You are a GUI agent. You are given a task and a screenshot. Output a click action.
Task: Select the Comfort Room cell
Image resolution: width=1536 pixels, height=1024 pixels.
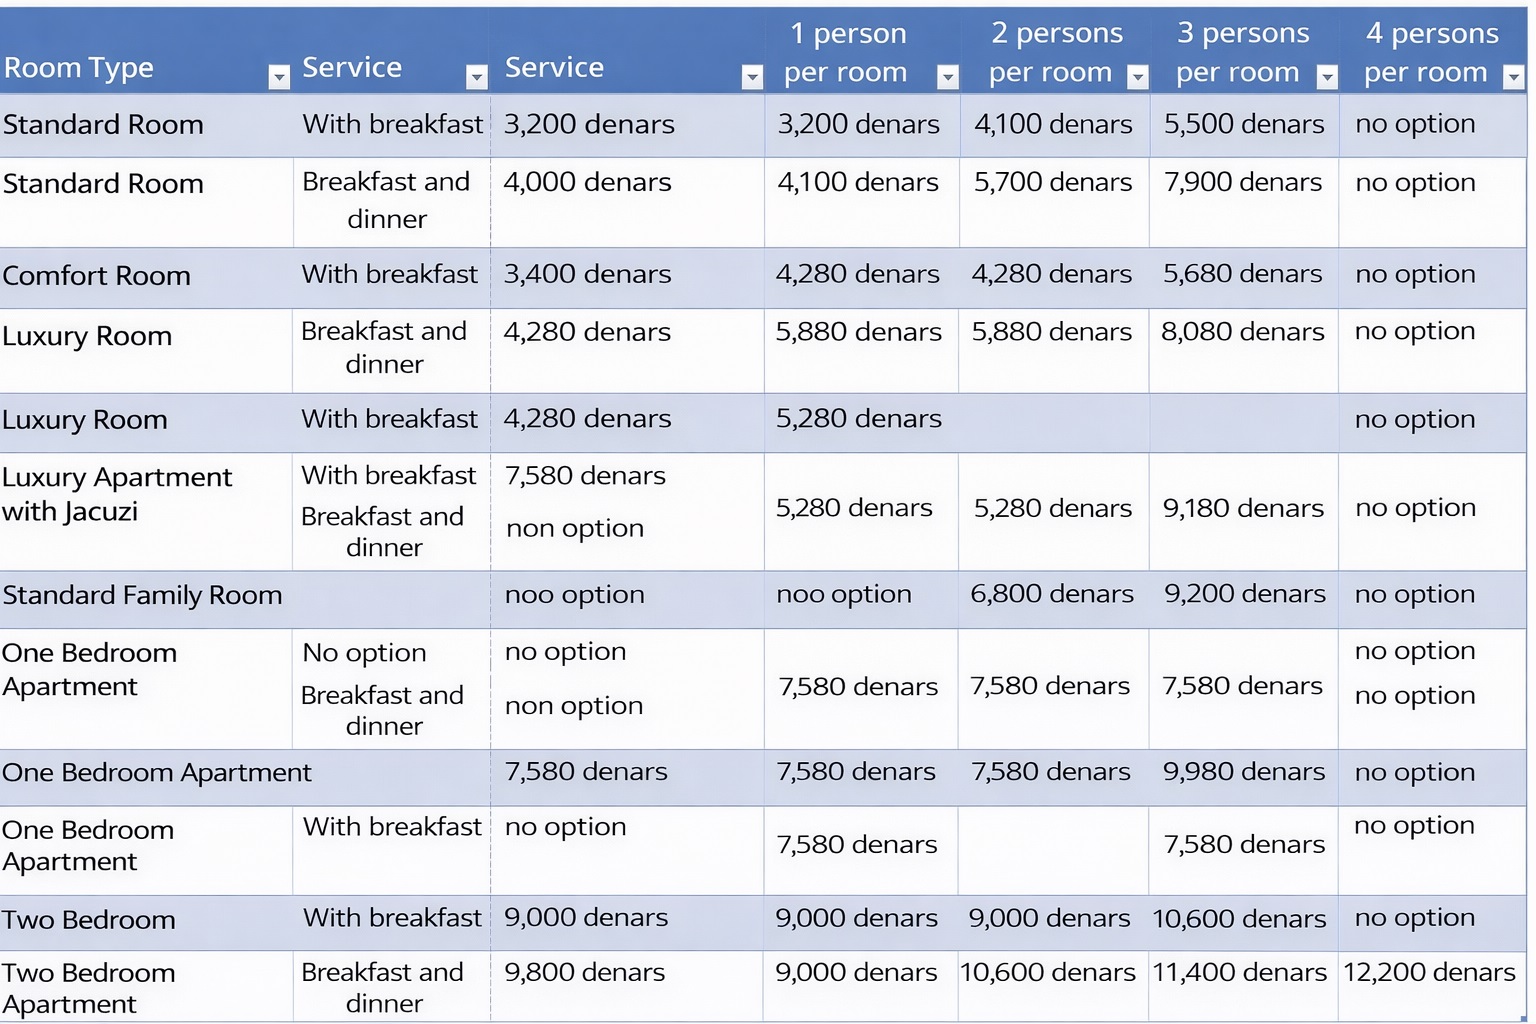97,276
